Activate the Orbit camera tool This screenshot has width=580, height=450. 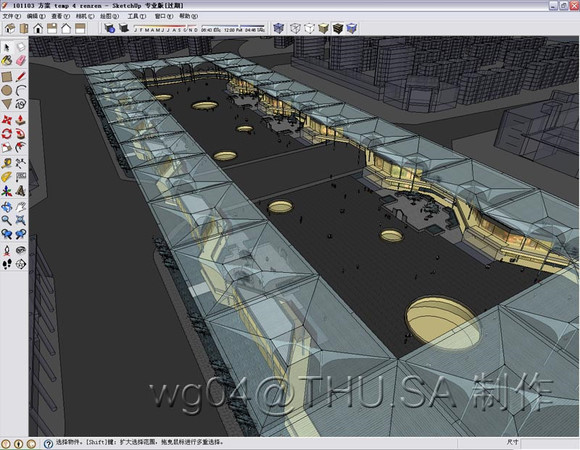click(7, 207)
